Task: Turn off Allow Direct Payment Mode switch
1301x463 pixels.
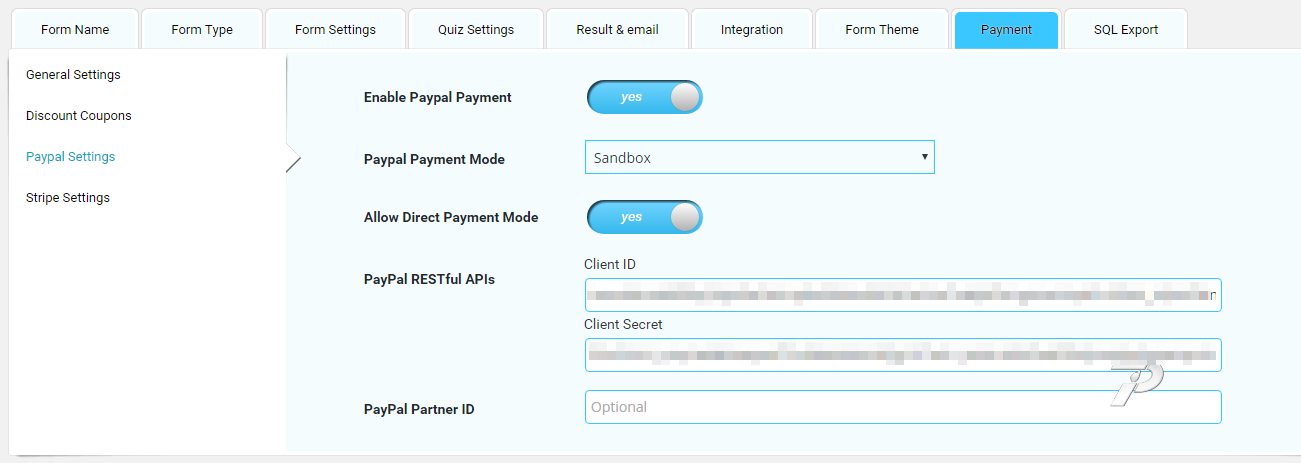Action: point(644,217)
